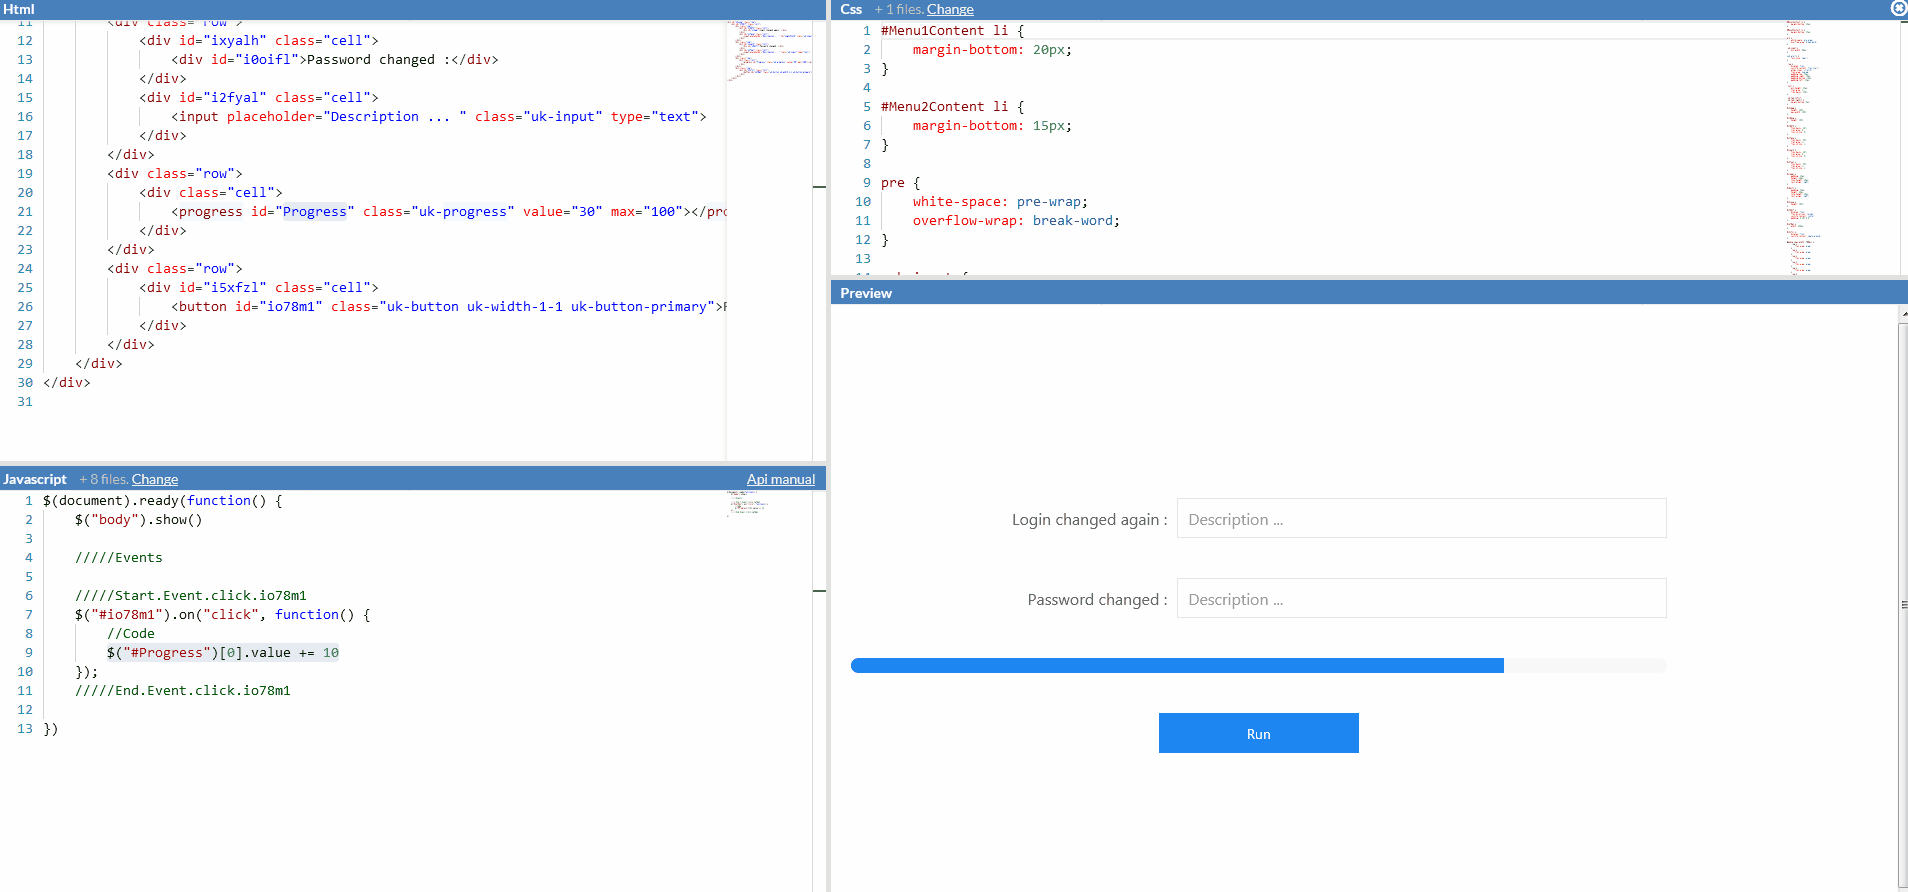The image size is (1908, 892).
Task: Click the HTML editor minimap
Action: click(768, 50)
